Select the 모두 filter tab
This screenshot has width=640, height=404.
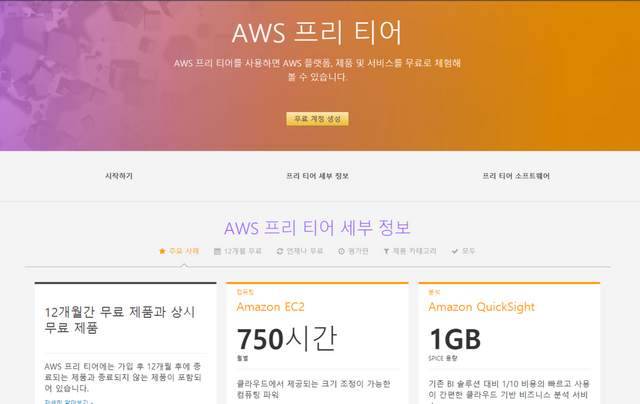464,251
